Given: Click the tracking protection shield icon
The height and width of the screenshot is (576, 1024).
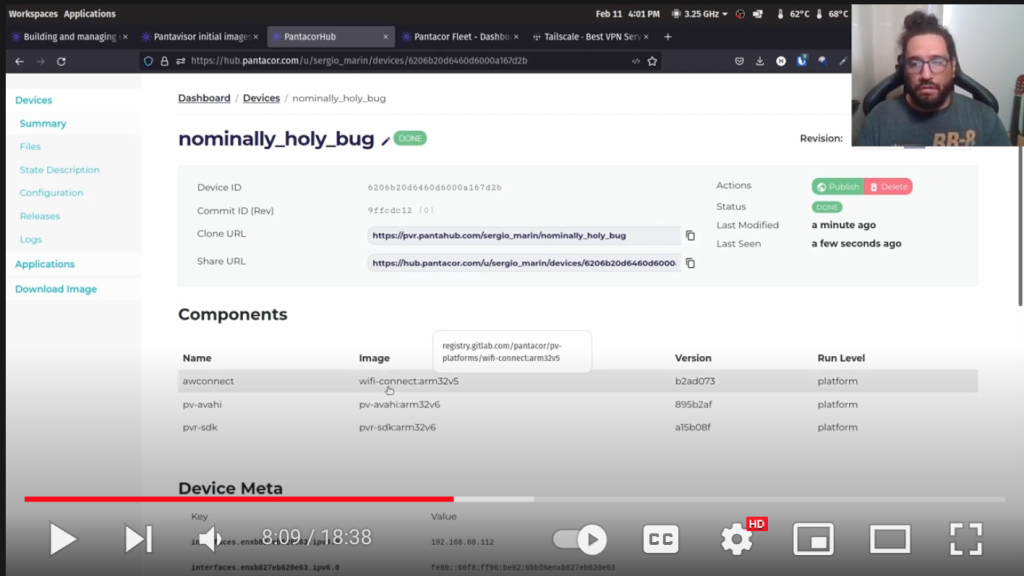Looking at the screenshot, I should coord(148,61).
